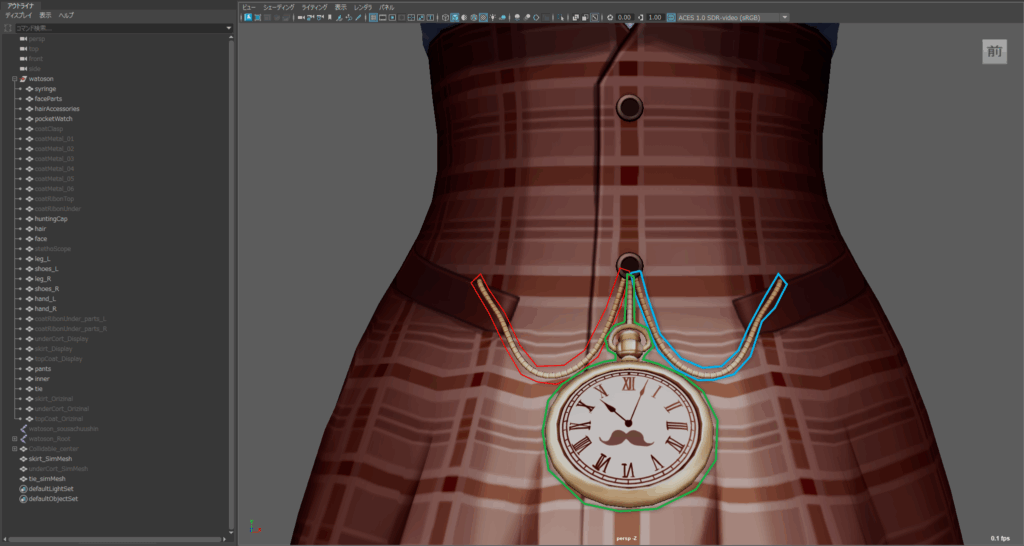Open the ディスプレイ menu in the outliner

coord(20,16)
